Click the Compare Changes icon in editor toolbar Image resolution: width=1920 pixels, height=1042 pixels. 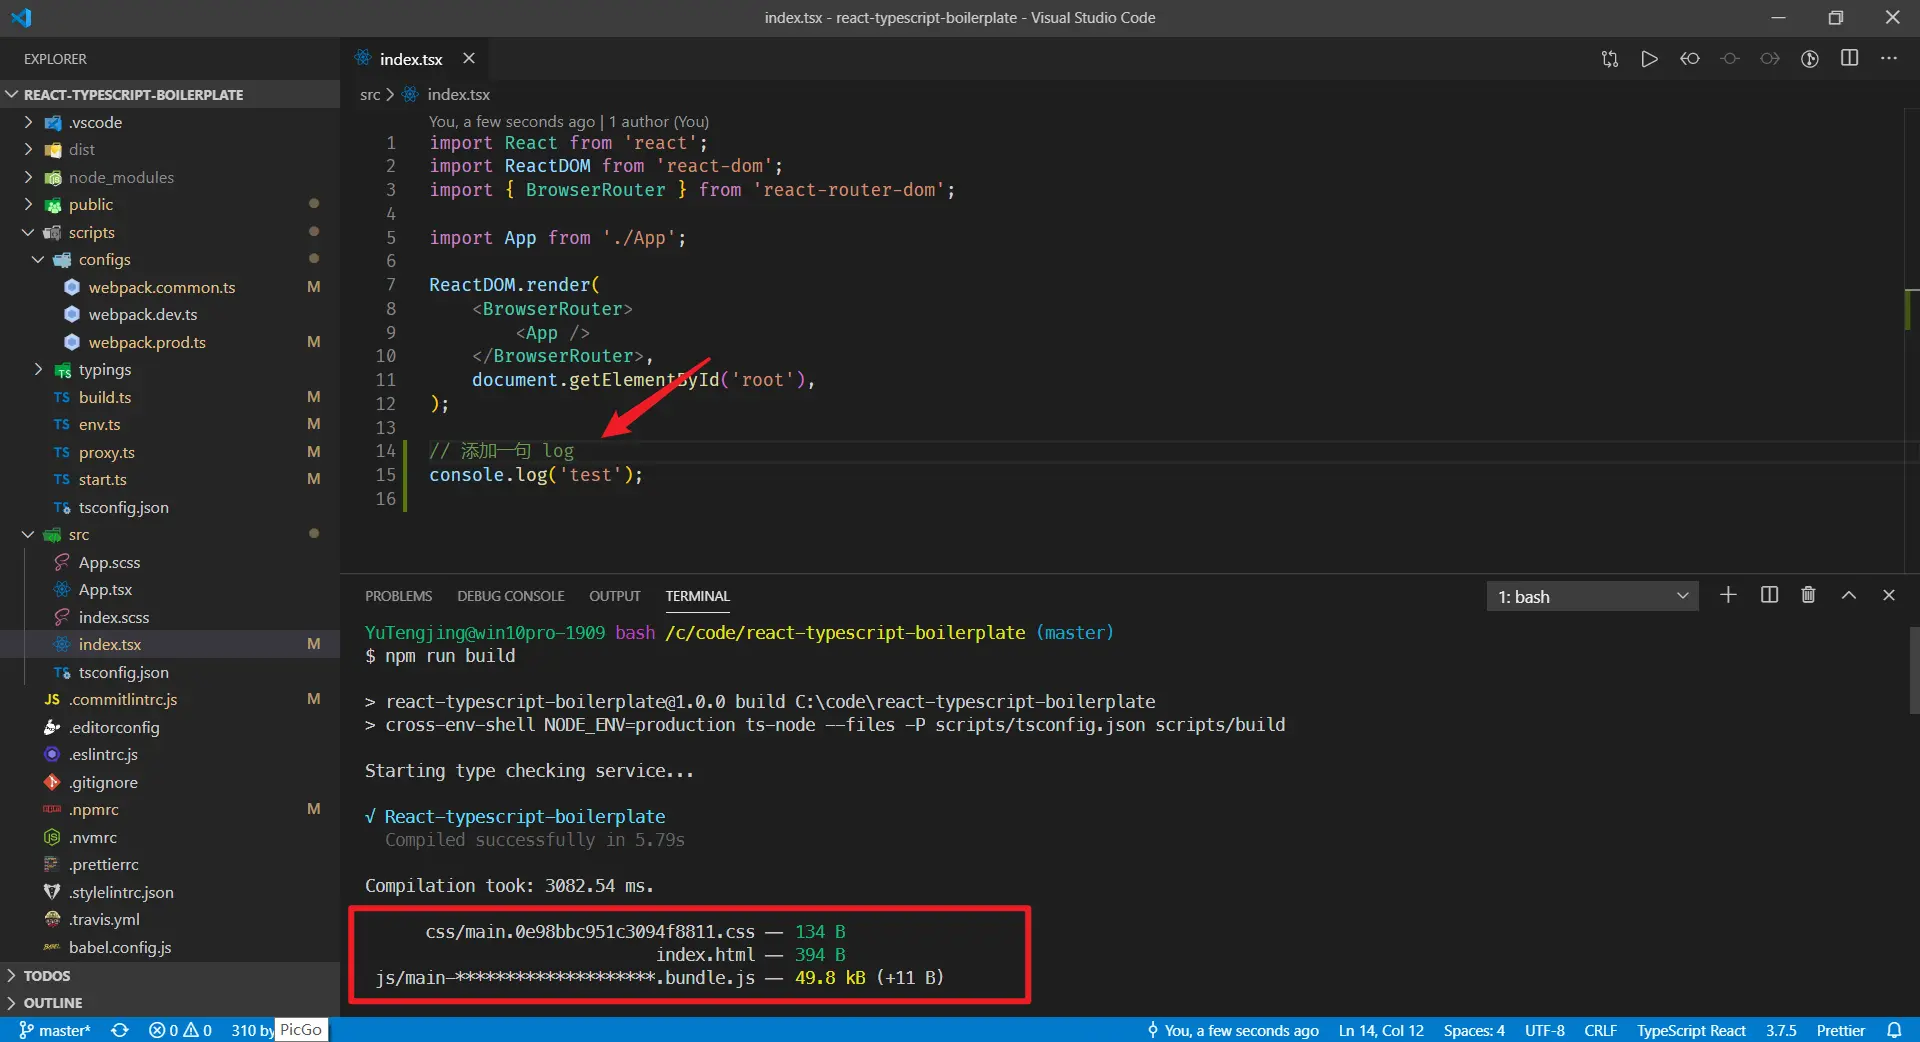(1609, 59)
